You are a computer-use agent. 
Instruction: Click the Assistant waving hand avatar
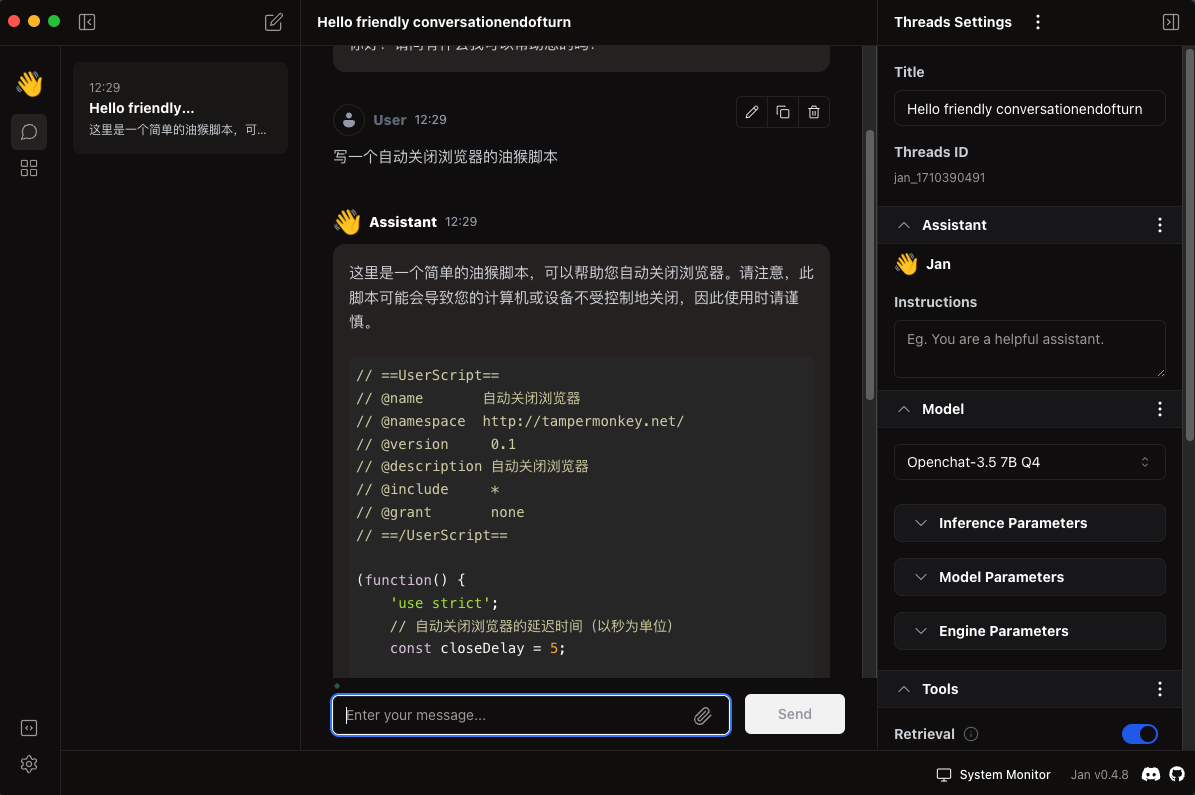(x=347, y=222)
